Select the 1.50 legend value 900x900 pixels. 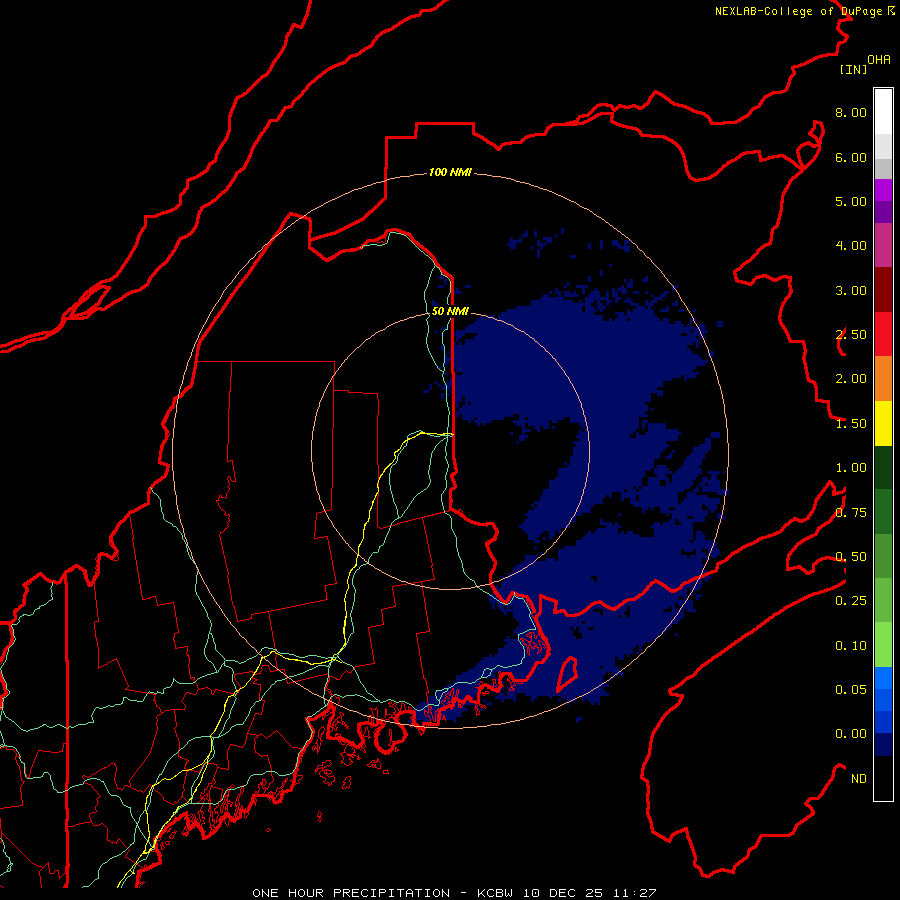851,424
